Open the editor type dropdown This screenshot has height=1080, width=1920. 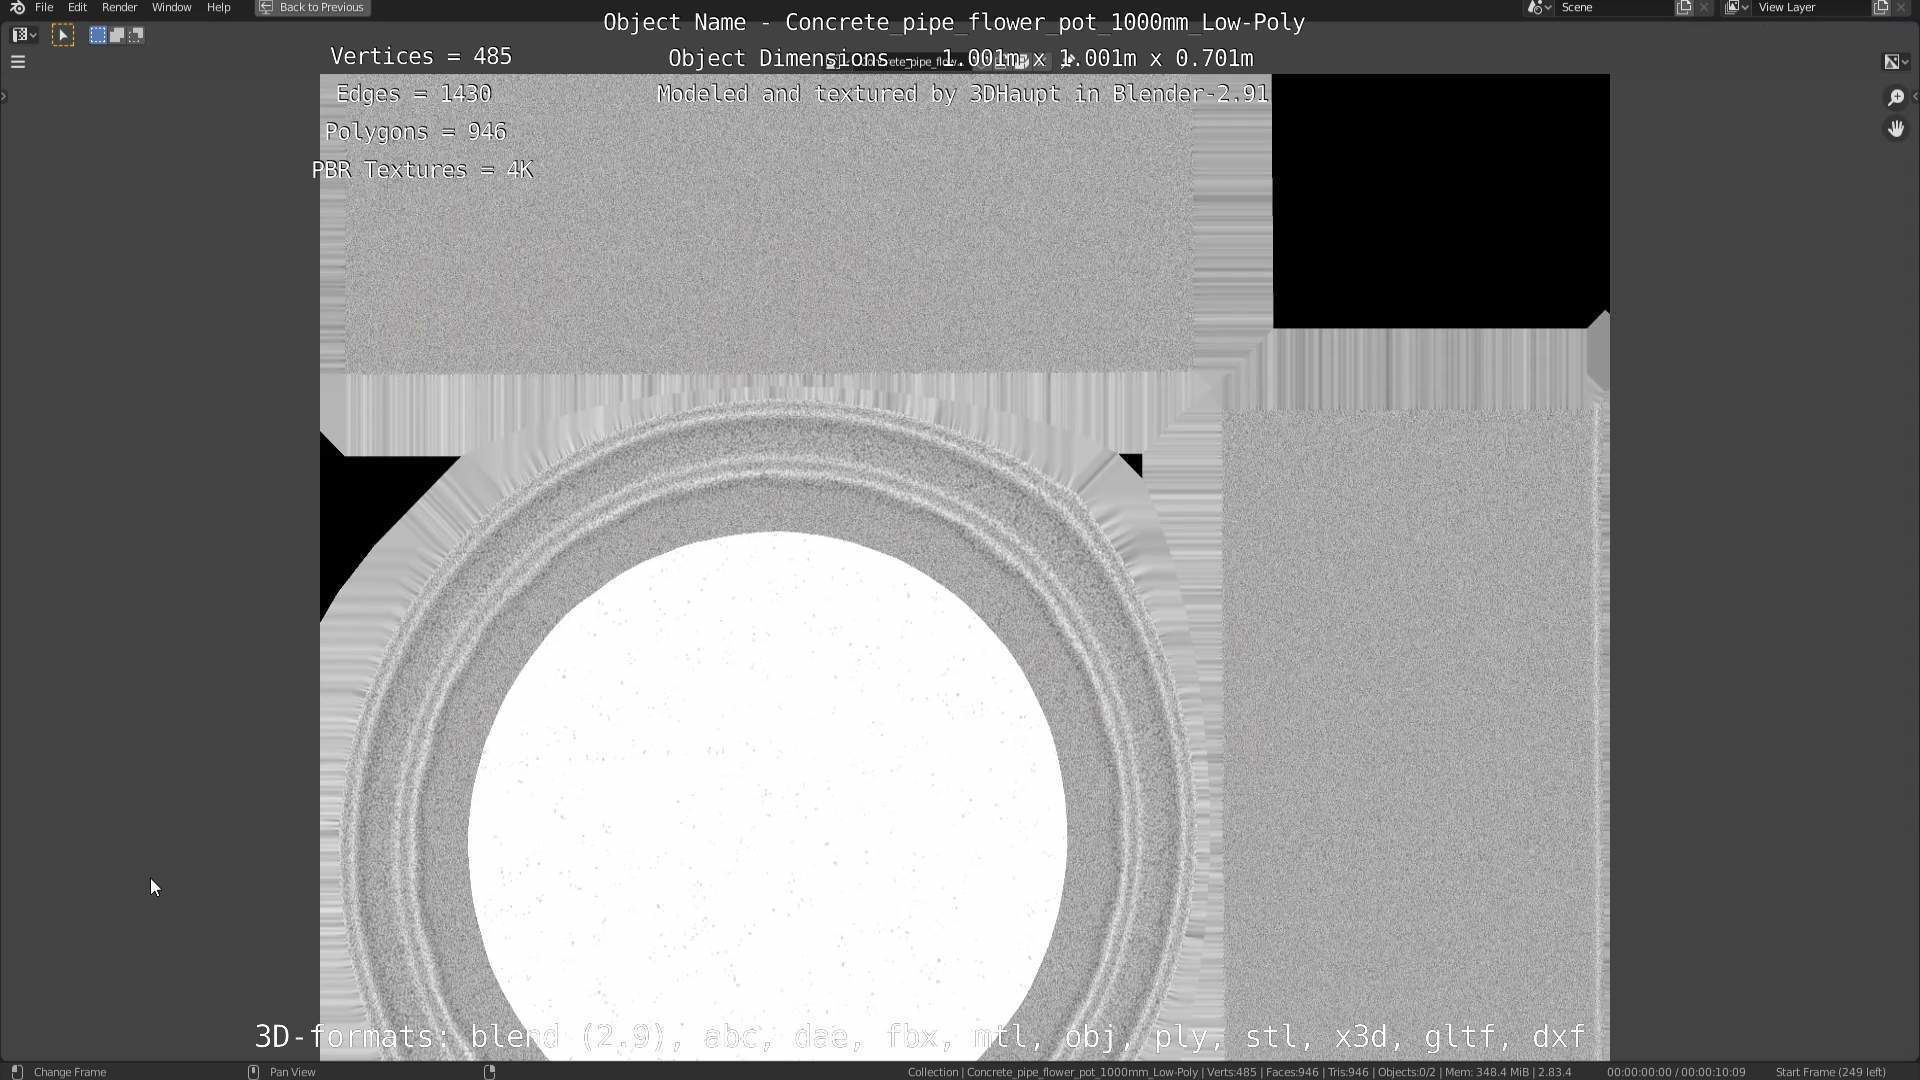[x=24, y=35]
